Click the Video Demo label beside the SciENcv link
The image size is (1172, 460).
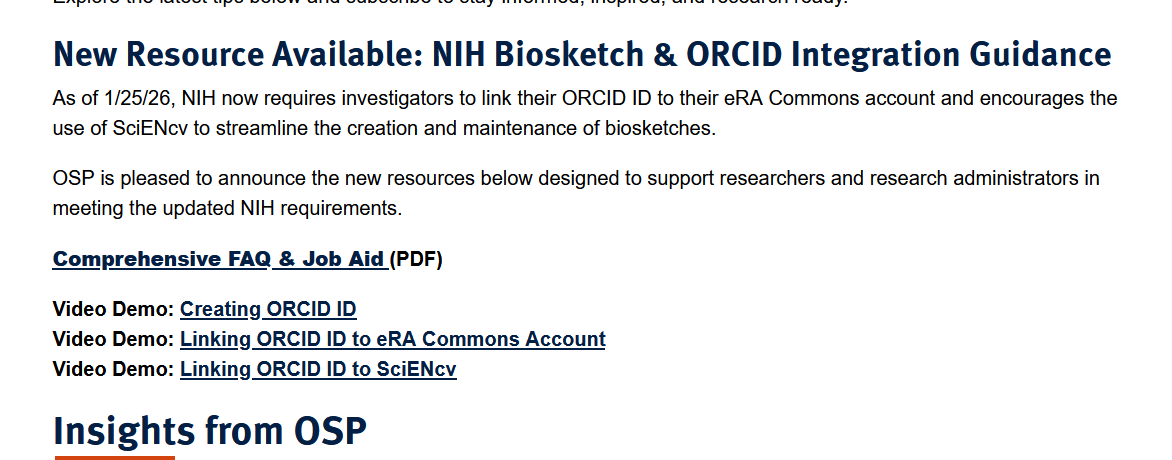pos(113,369)
